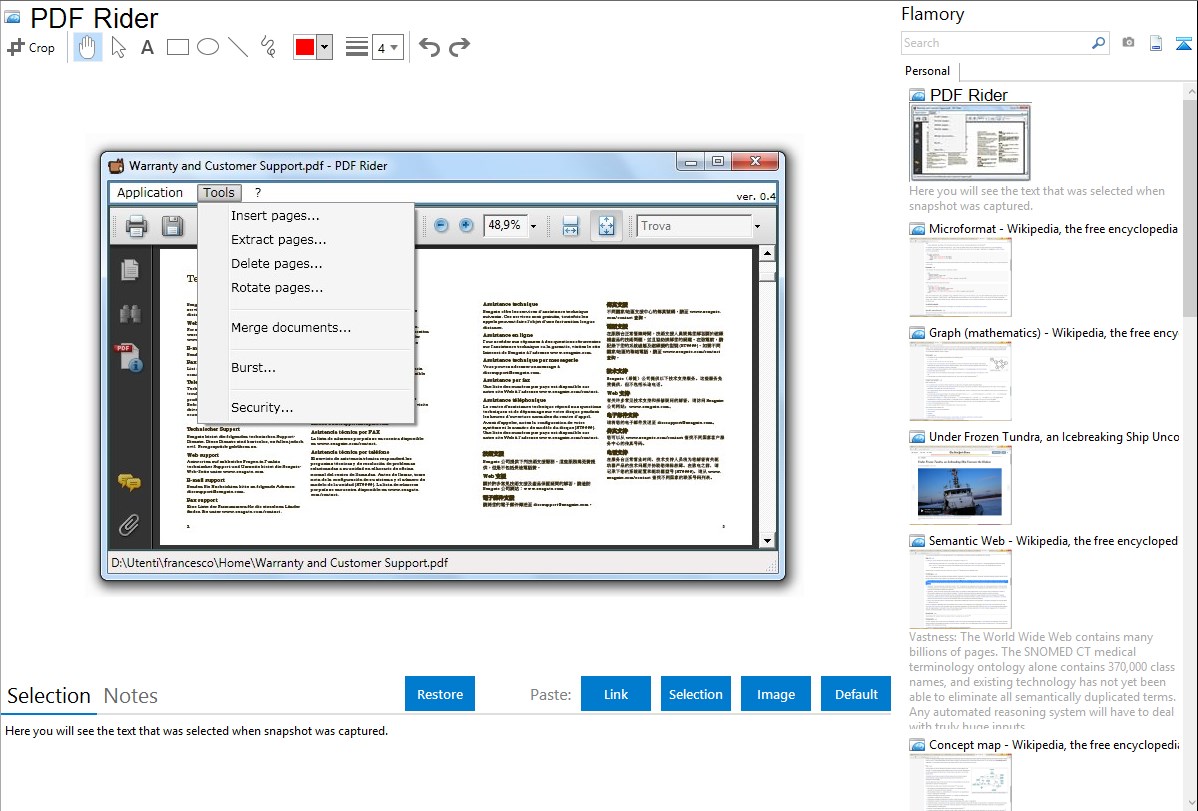Click the fit width icon

coord(570,225)
